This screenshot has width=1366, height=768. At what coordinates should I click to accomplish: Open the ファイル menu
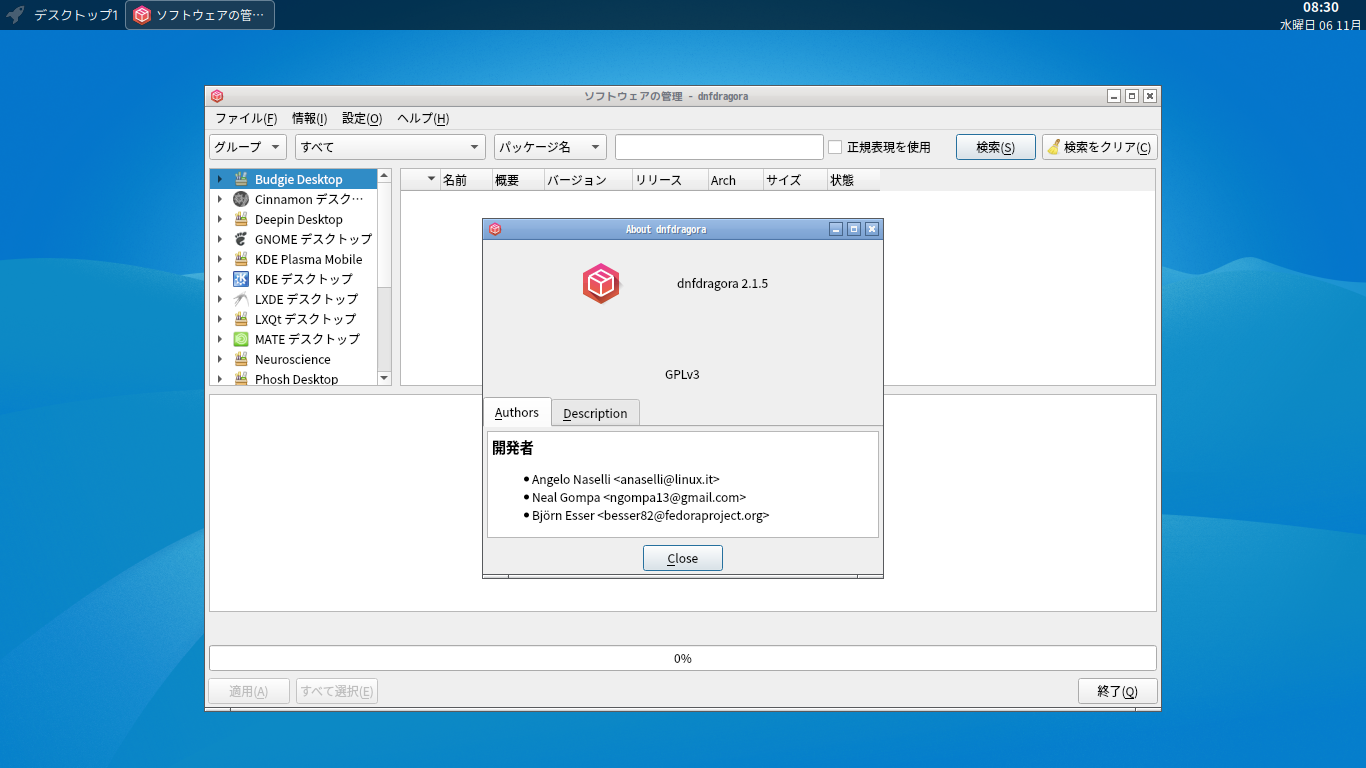(x=246, y=118)
